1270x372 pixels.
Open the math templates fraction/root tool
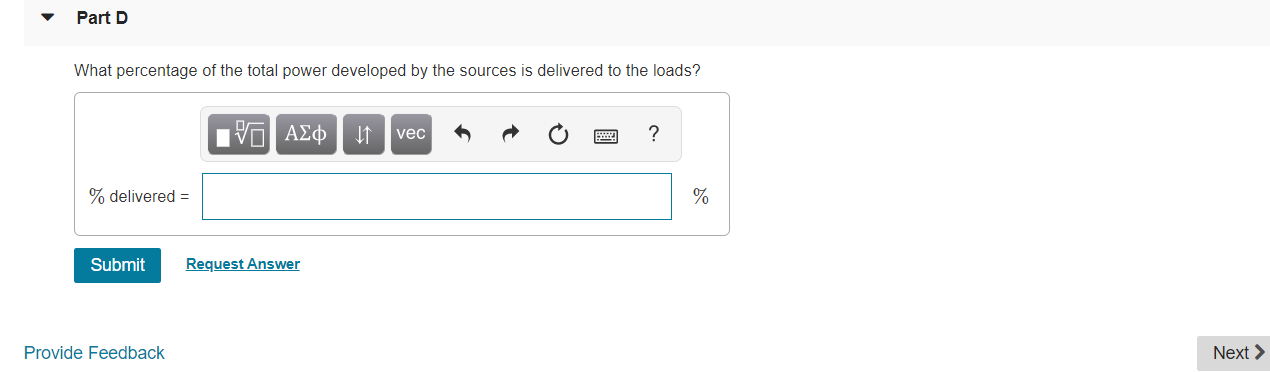239,134
